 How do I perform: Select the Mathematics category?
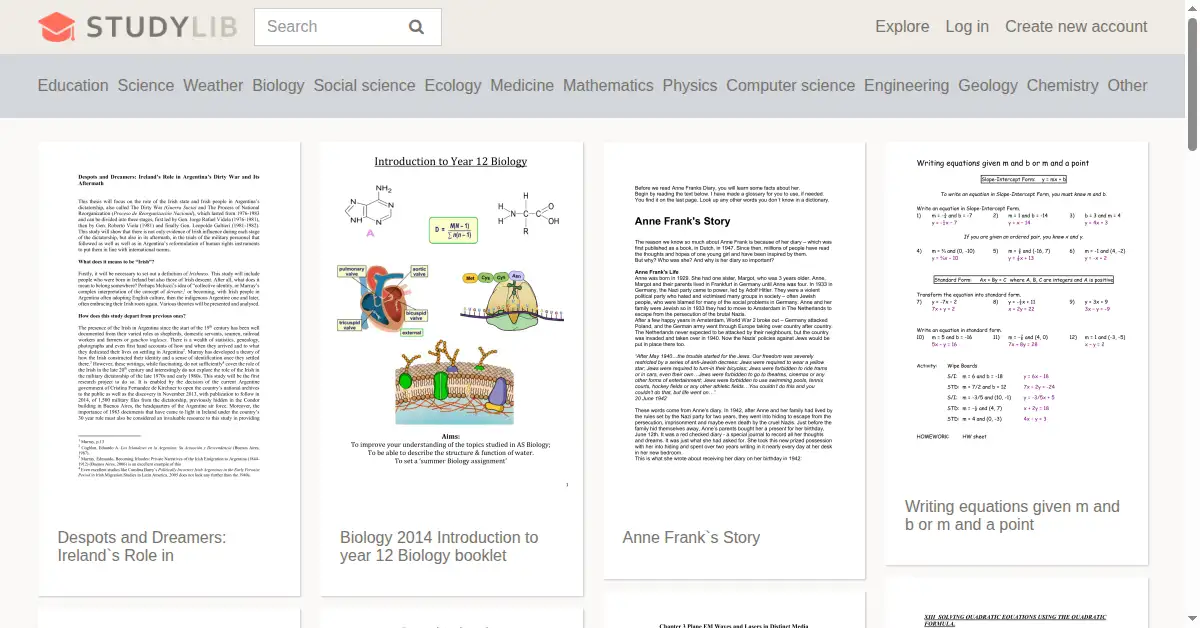click(x=608, y=86)
